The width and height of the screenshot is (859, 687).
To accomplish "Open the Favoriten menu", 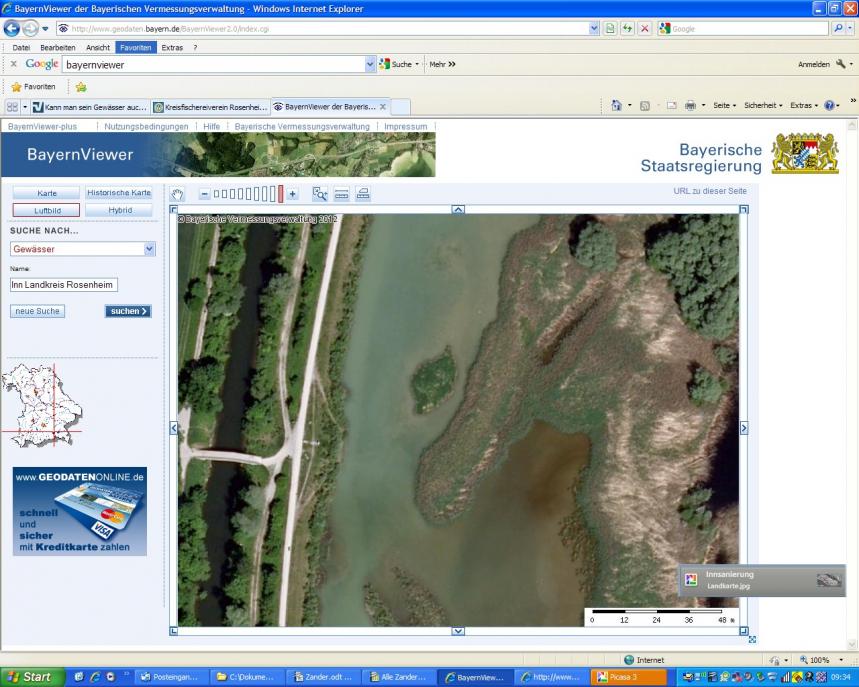I will [x=135, y=48].
